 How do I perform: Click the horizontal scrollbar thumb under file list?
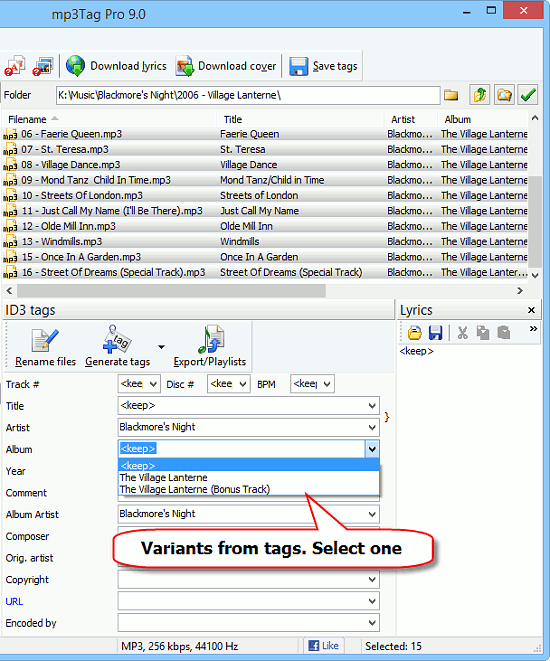point(171,290)
